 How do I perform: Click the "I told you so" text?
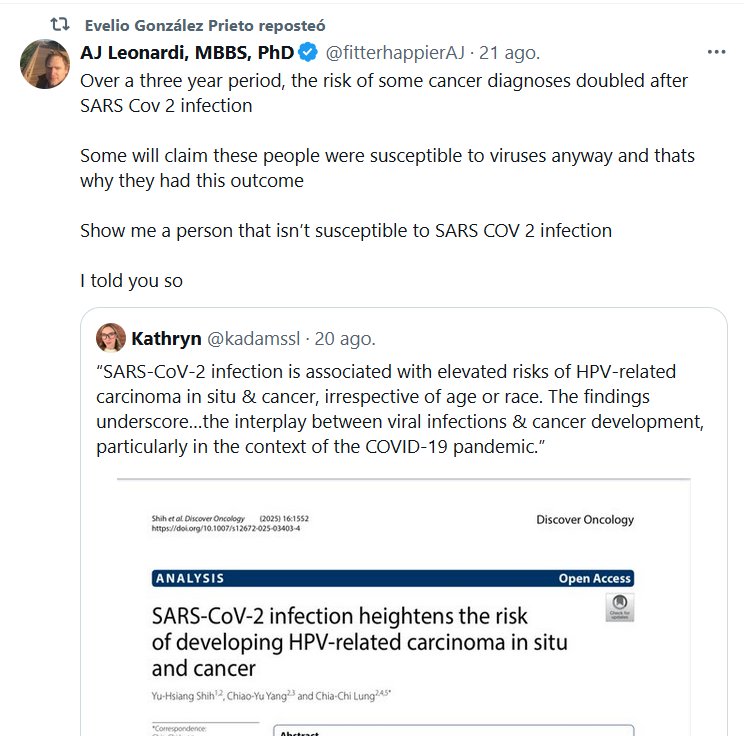click(131, 281)
